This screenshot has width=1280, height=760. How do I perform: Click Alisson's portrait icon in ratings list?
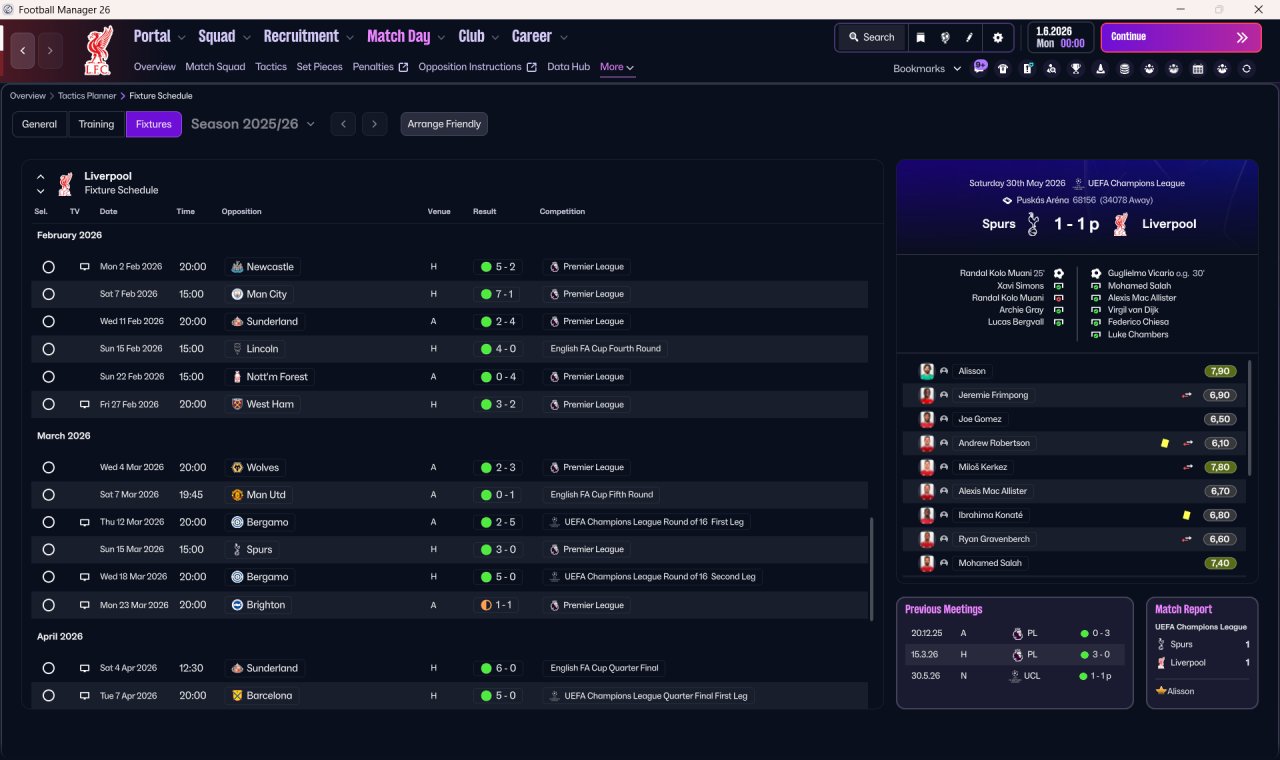click(927, 371)
